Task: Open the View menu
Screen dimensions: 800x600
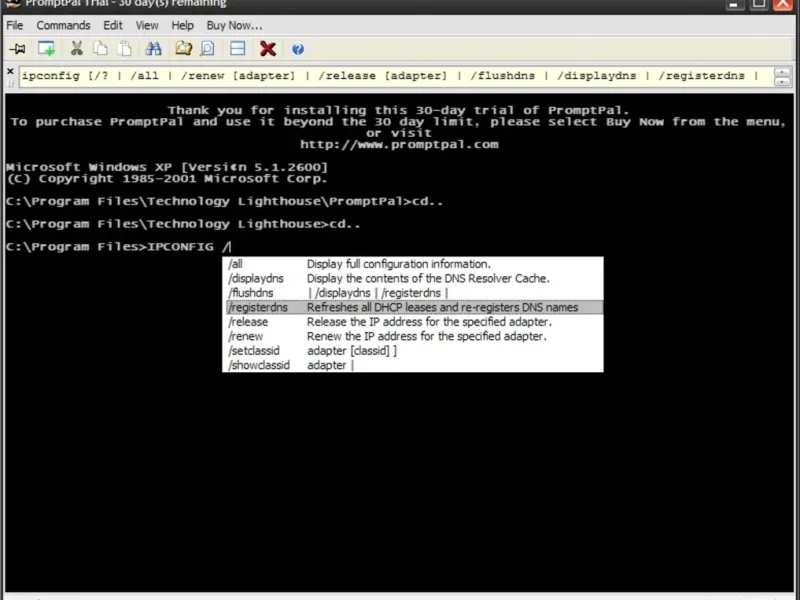Action: coord(147,26)
